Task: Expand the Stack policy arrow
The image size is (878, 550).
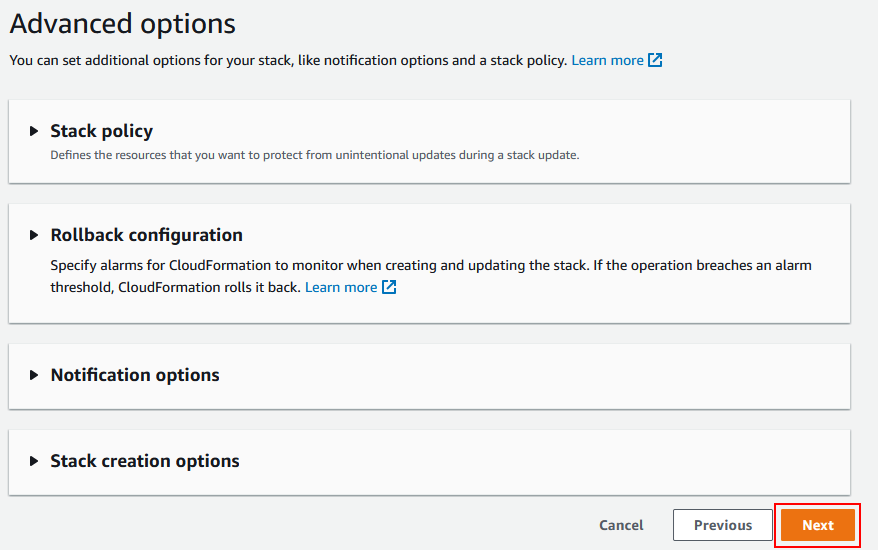Action: coord(34,131)
